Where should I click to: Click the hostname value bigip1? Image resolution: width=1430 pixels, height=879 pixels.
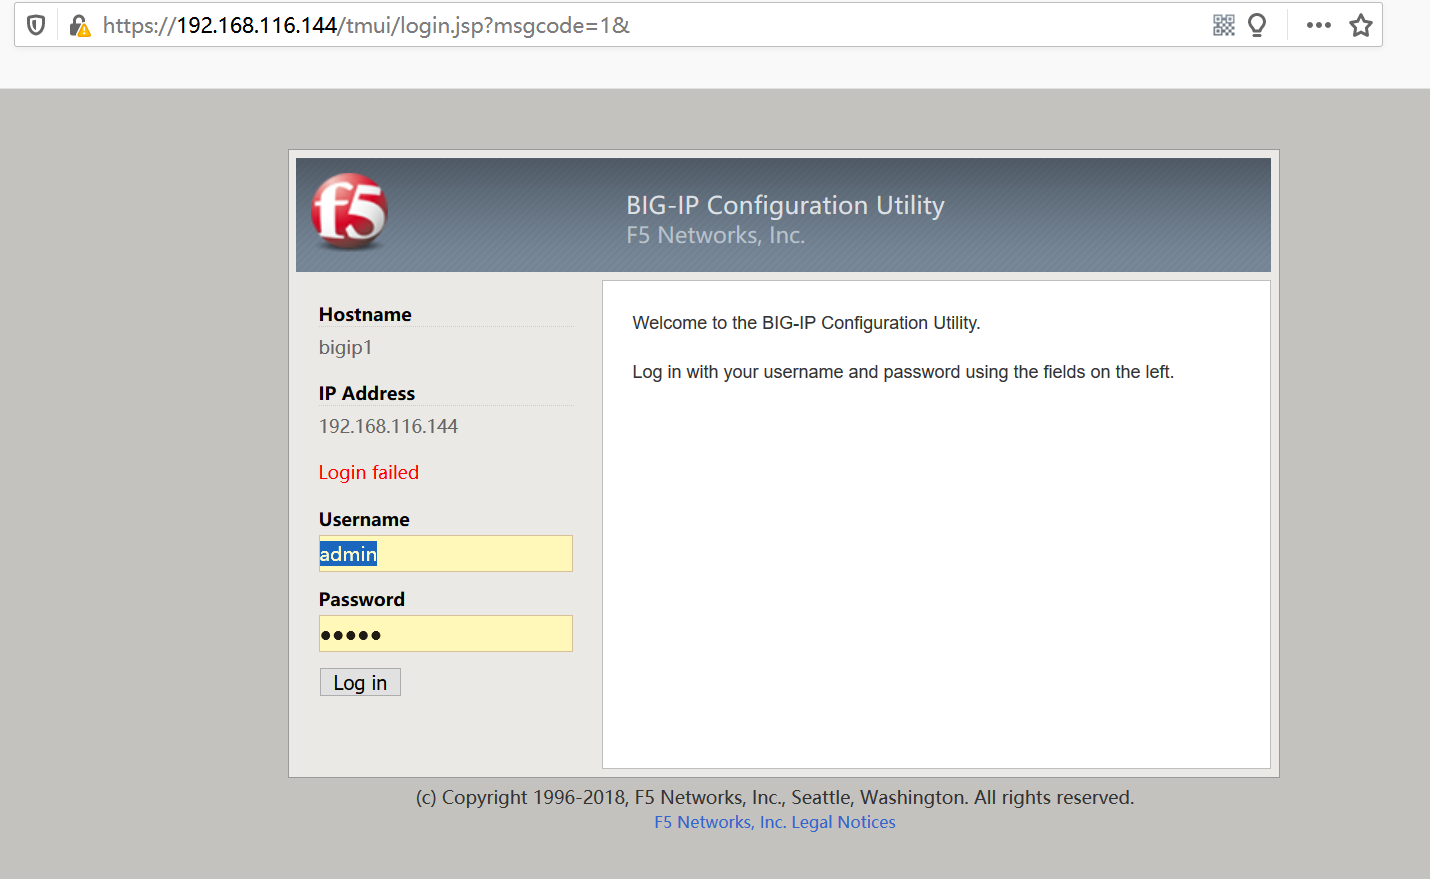(x=346, y=348)
